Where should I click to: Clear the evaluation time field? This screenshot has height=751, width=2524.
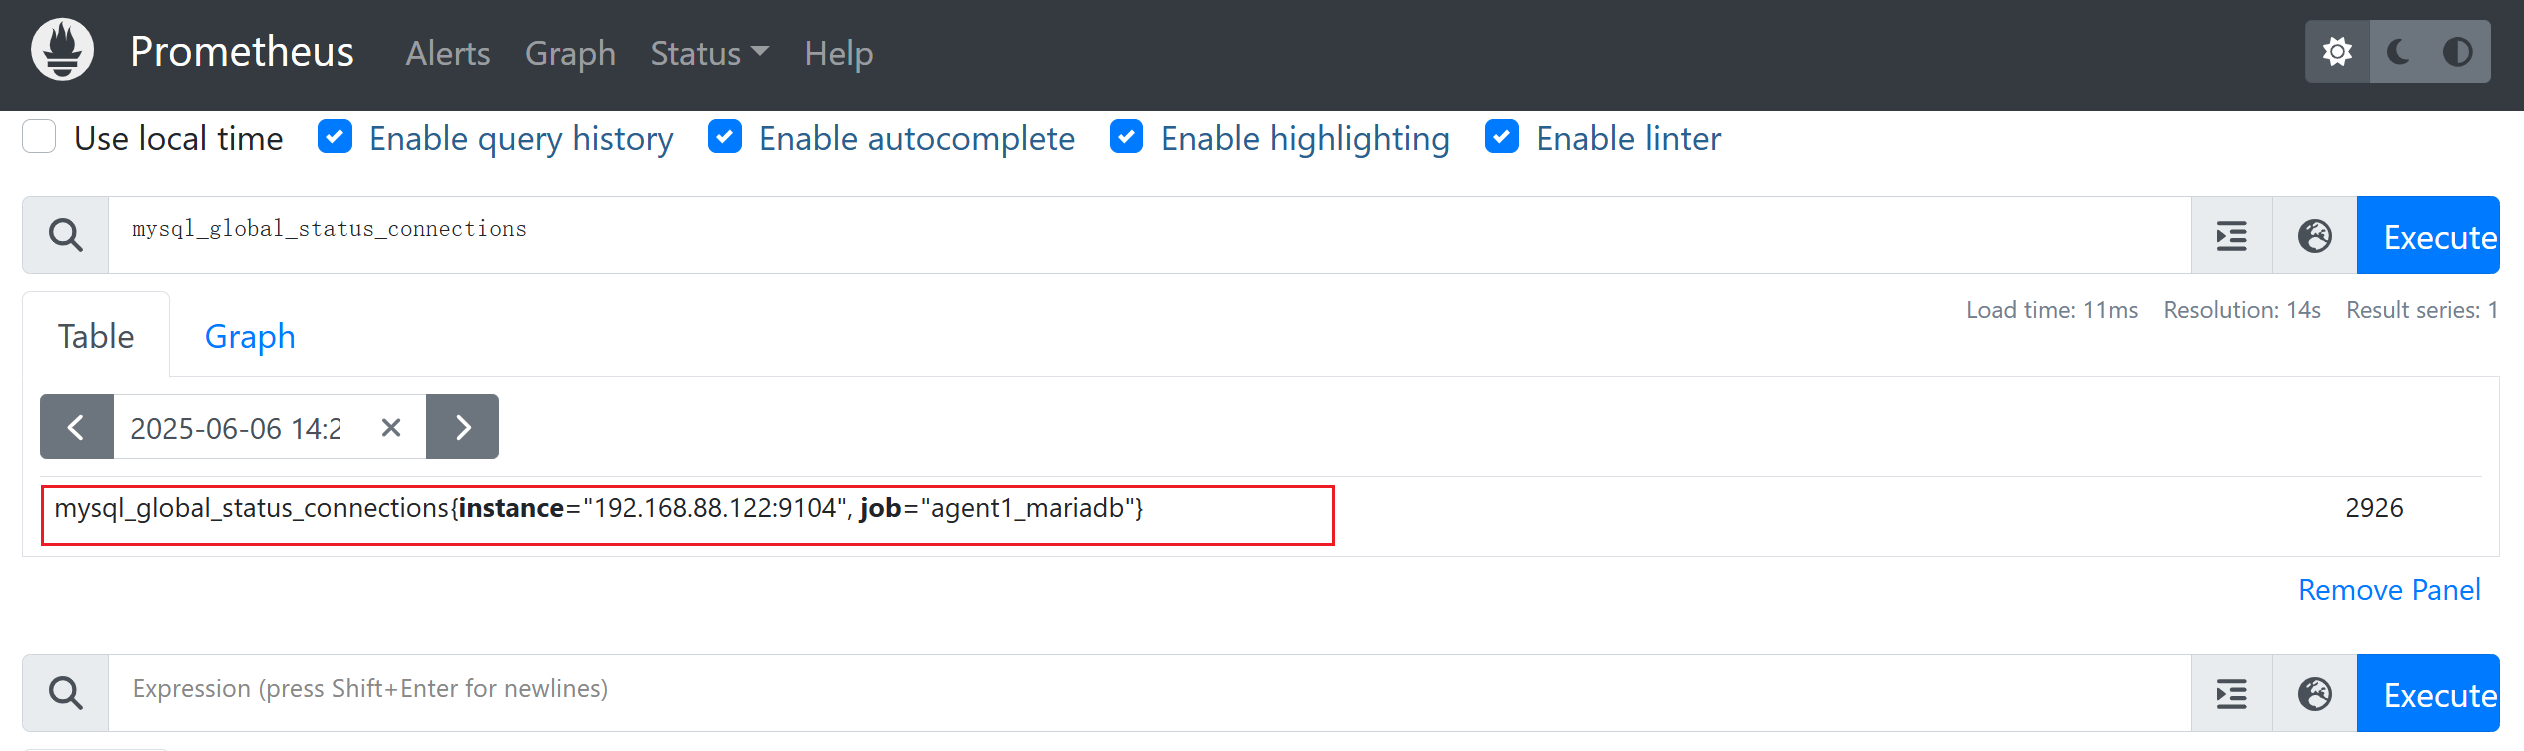point(391,428)
